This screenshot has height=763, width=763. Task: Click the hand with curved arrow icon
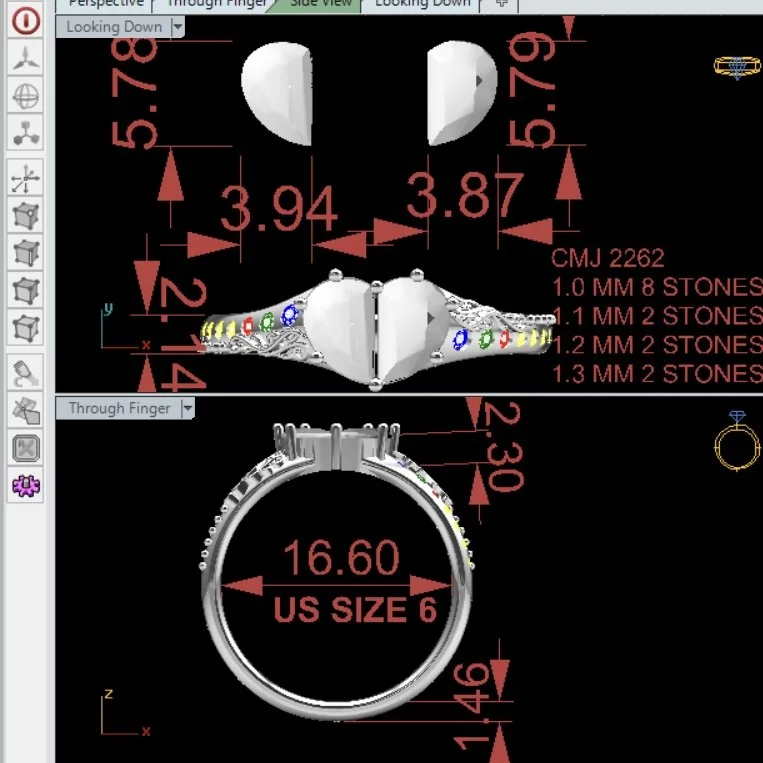click(x=26, y=373)
